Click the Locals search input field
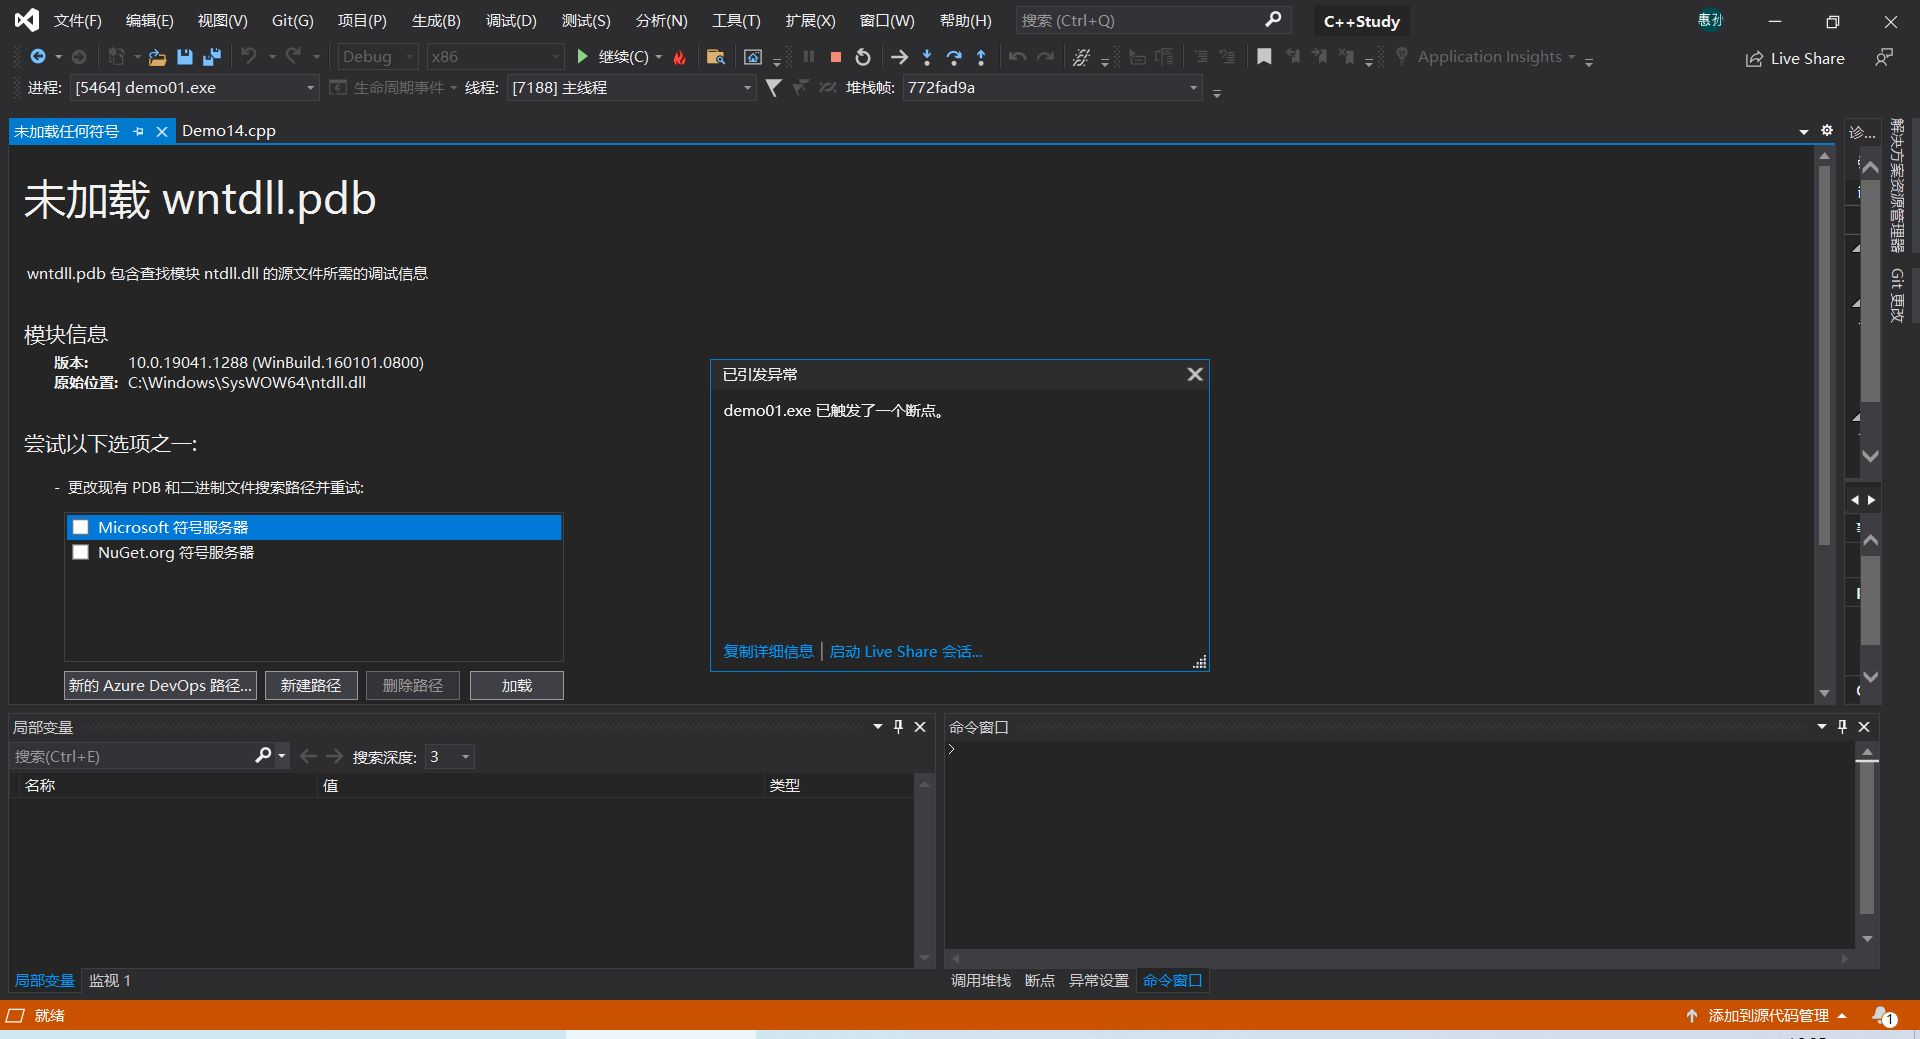The width and height of the screenshot is (1920, 1039). [x=130, y=757]
